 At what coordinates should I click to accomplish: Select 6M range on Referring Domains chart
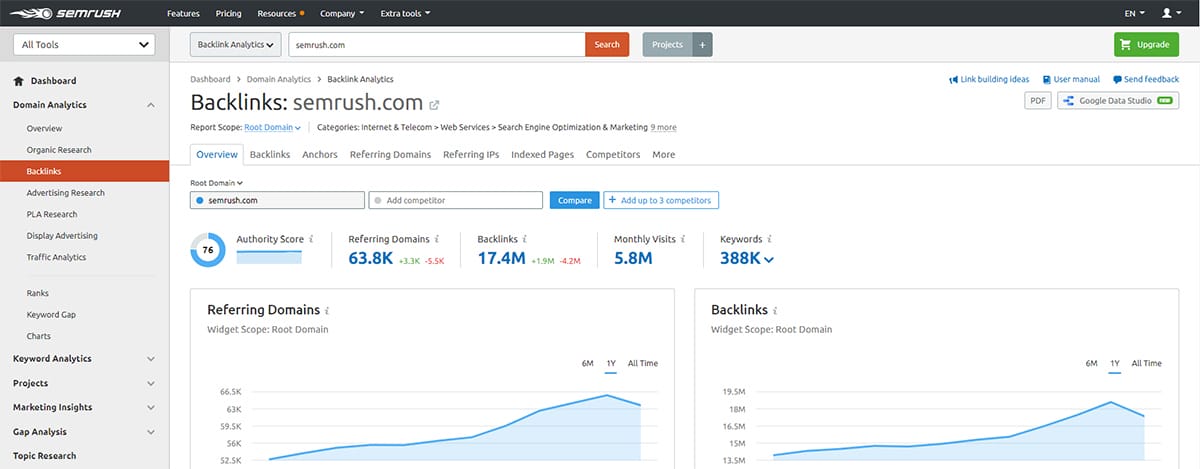[588, 363]
